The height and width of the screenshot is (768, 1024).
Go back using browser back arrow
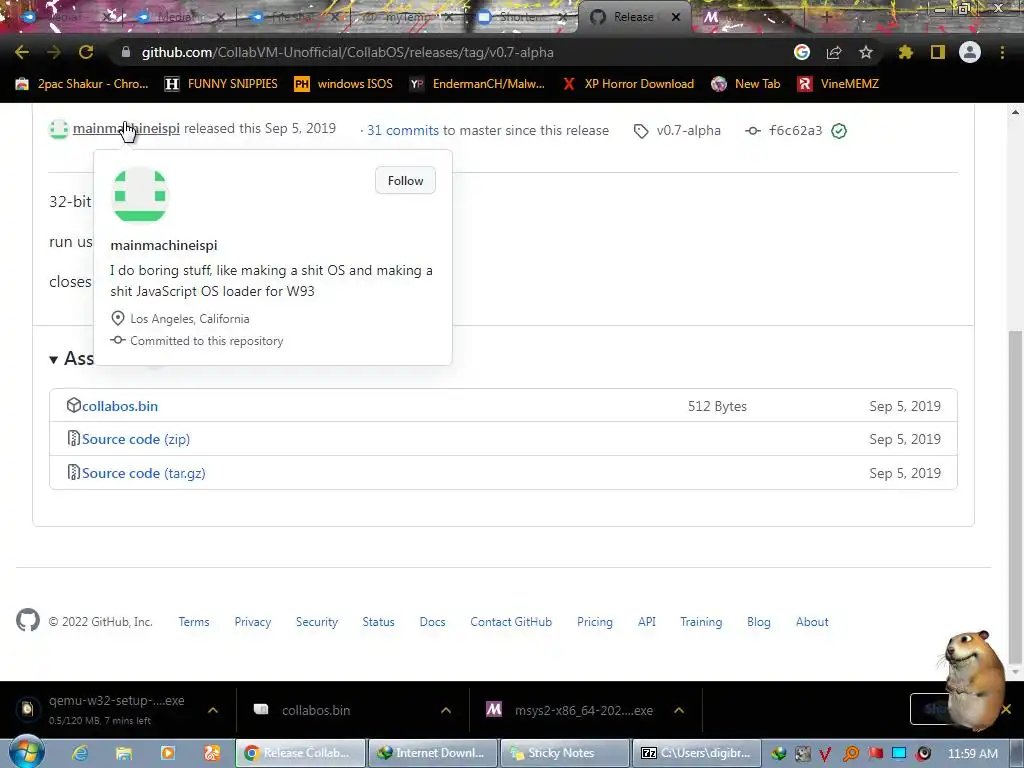22,52
